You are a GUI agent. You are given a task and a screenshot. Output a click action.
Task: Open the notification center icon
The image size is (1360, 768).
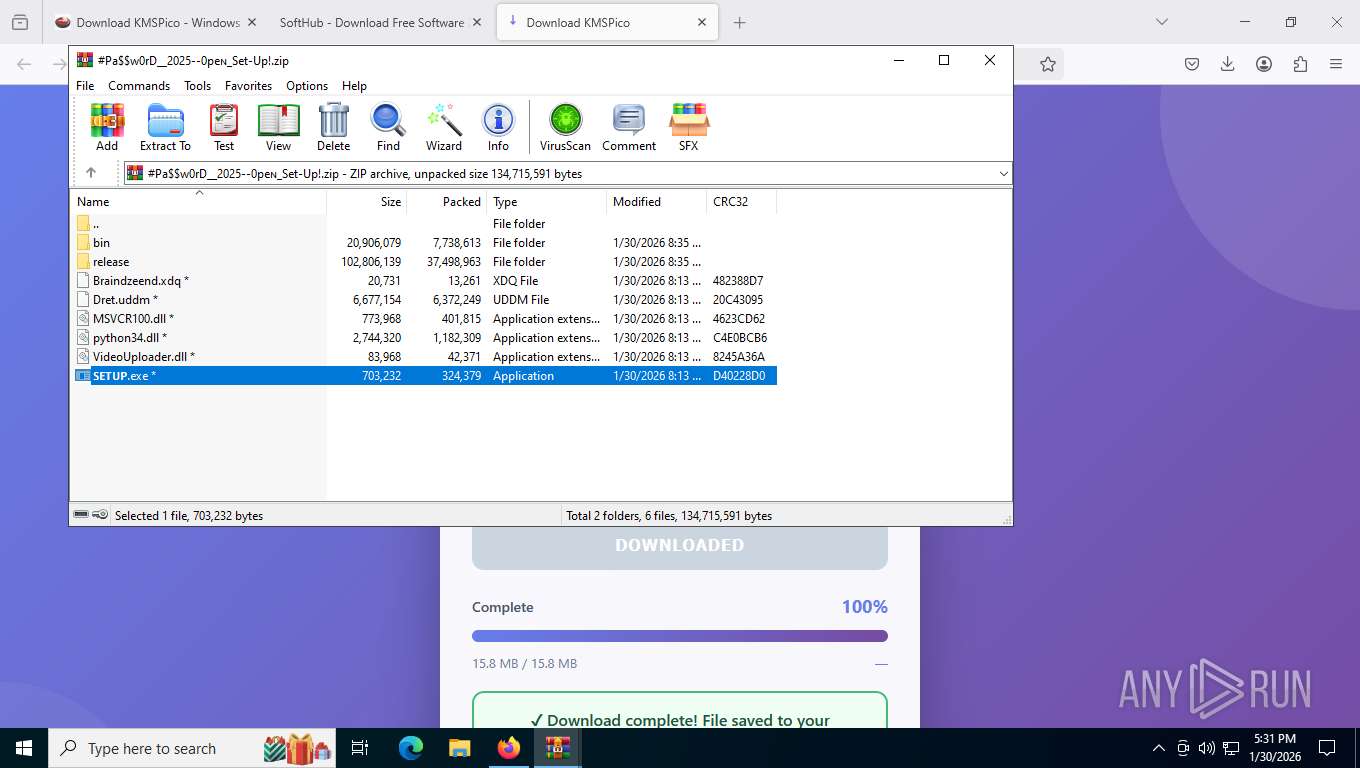(x=1327, y=748)
